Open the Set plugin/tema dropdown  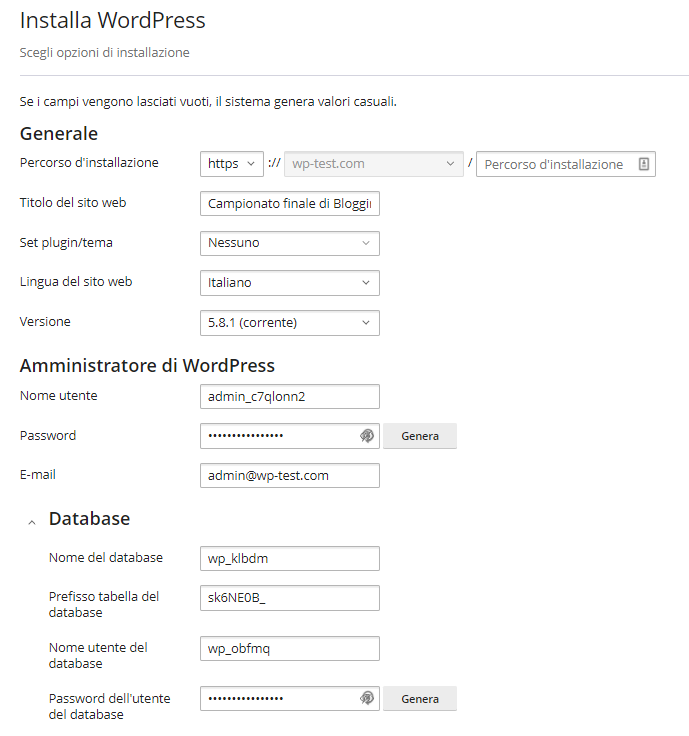click(x=290, y=243)
